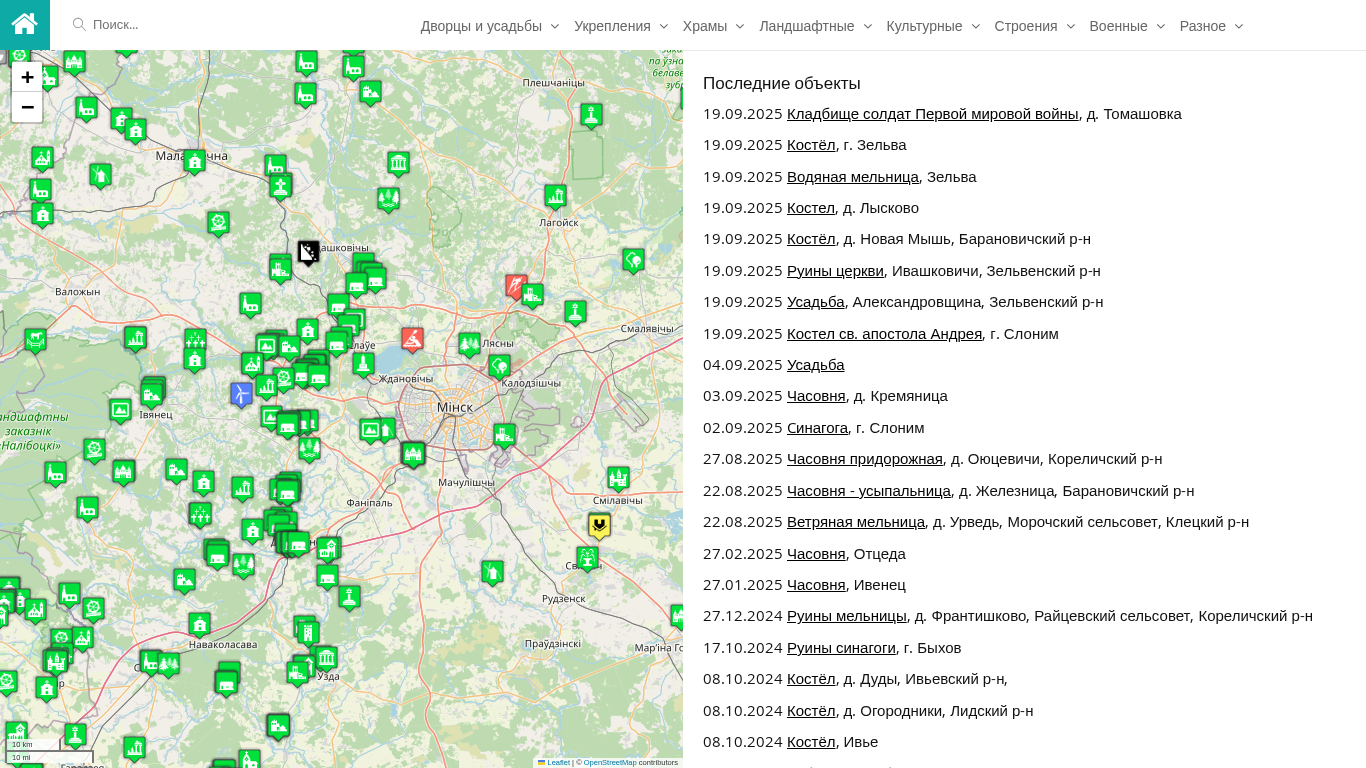Open the Разное menu
The image size is (1366, 768).
point(1210,26)
